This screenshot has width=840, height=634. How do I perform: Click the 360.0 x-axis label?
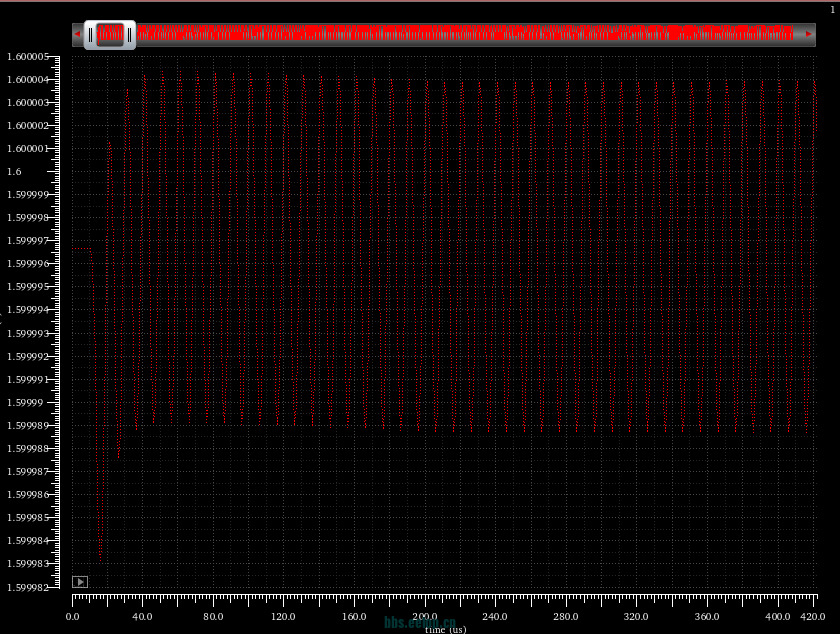707,617
